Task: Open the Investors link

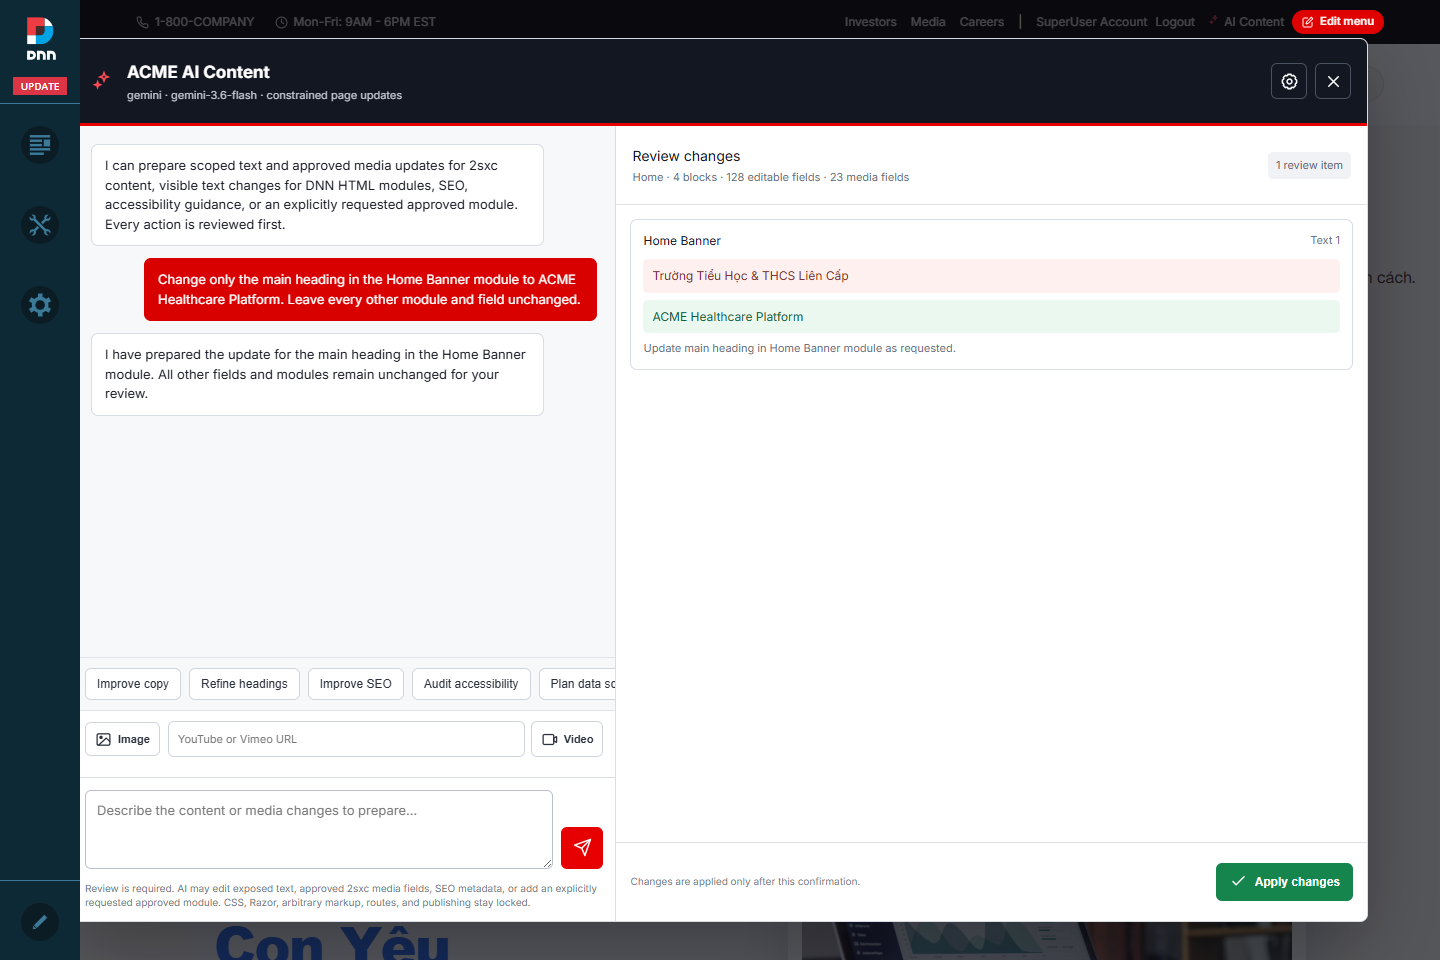Action: (x=870, y=22)
